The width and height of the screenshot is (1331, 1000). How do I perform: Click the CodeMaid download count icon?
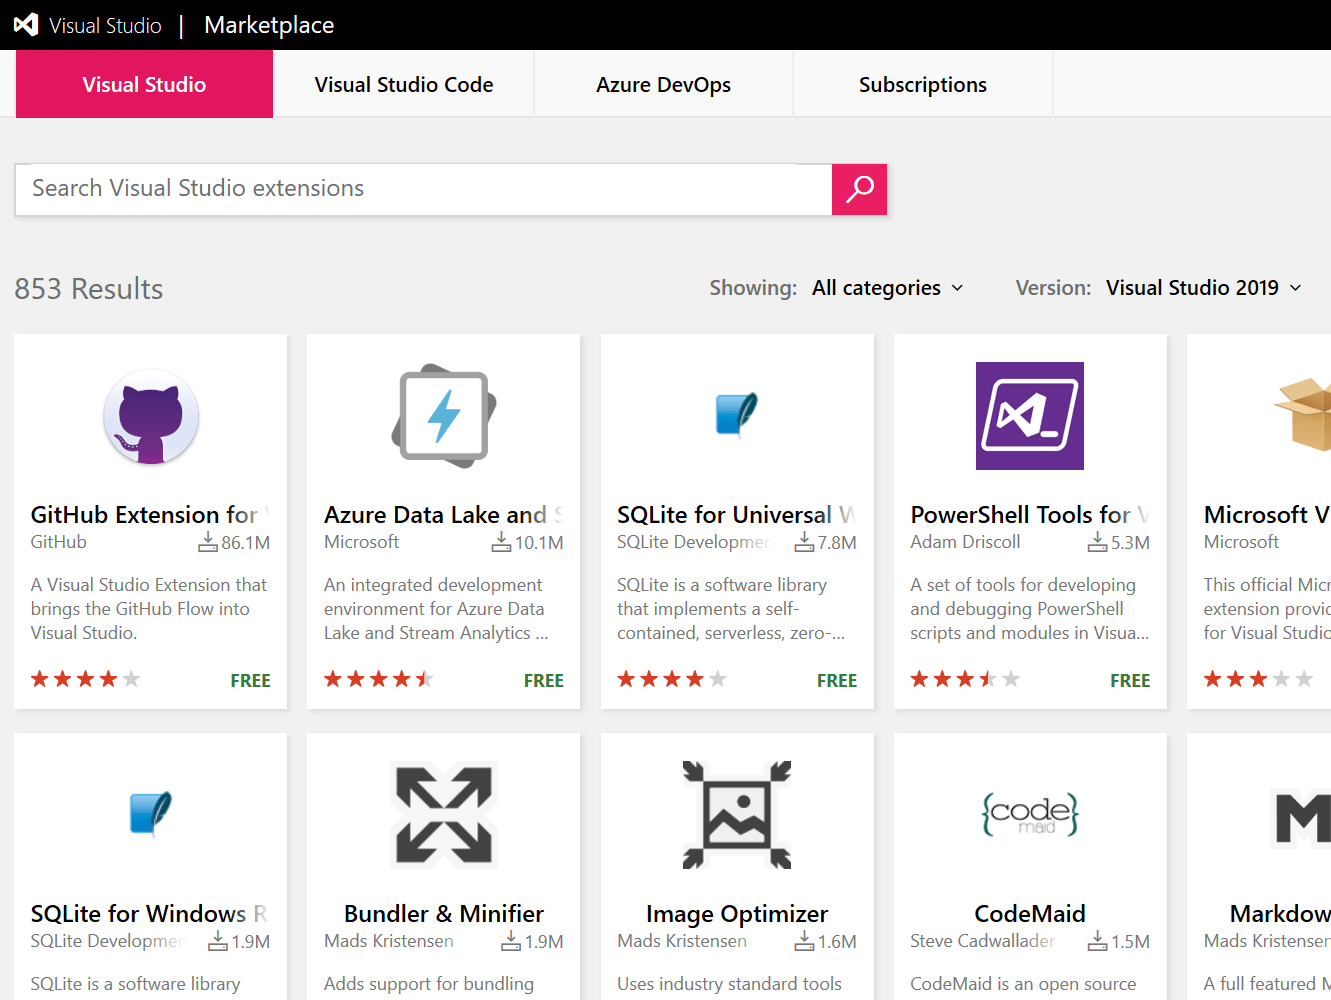point(1097,941)
